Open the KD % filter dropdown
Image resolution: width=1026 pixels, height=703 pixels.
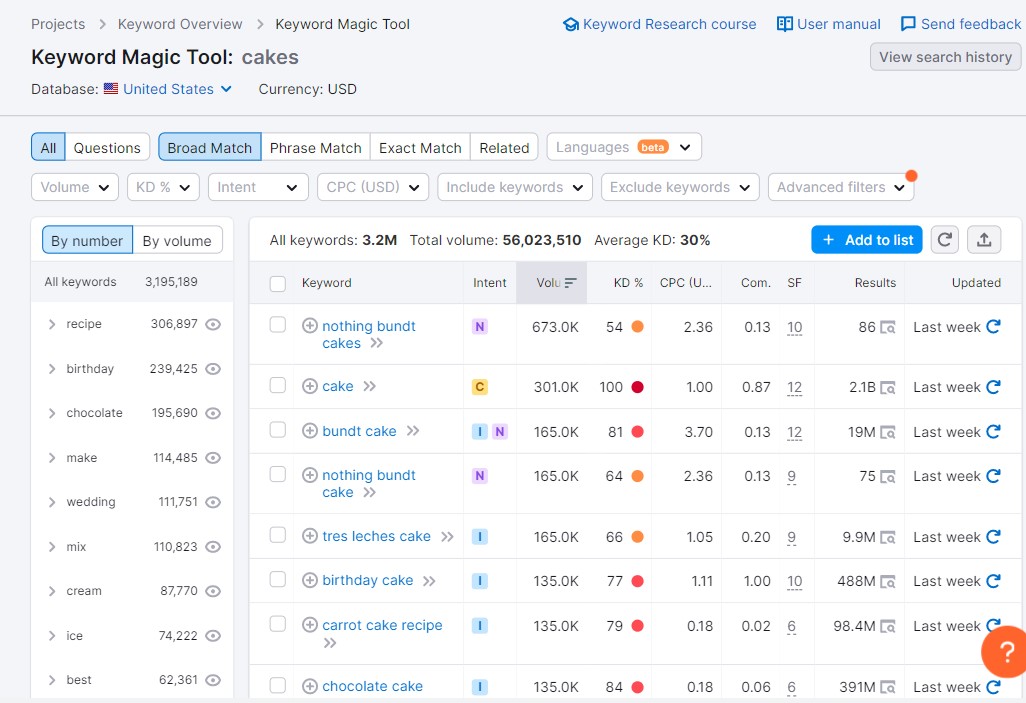pyautogui.click(x=163, y=187)
